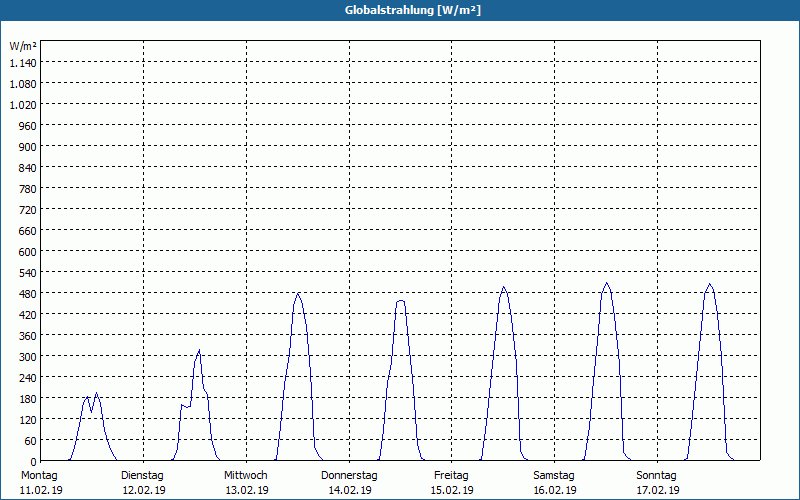Select the 1.020 y-axis value
The width and height of the screenshot is (800, 500).
click(x=23, y=105)
